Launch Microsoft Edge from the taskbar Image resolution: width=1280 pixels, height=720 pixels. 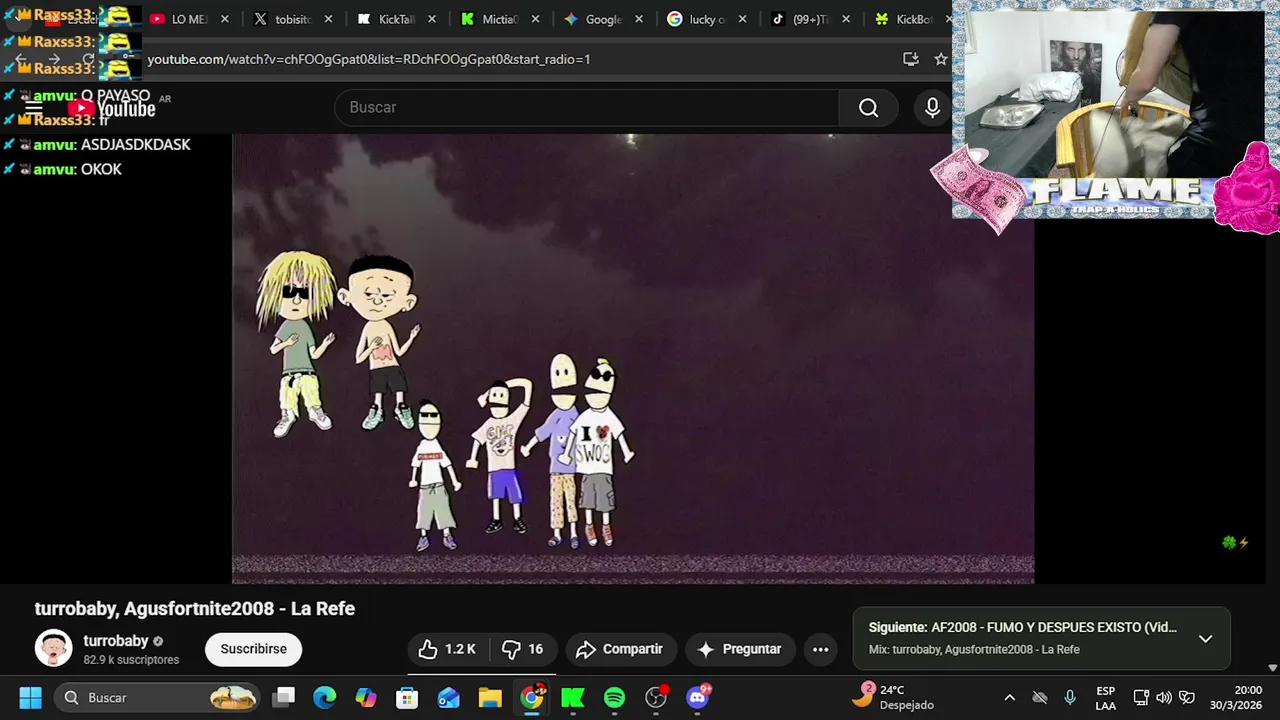(325, 697)
